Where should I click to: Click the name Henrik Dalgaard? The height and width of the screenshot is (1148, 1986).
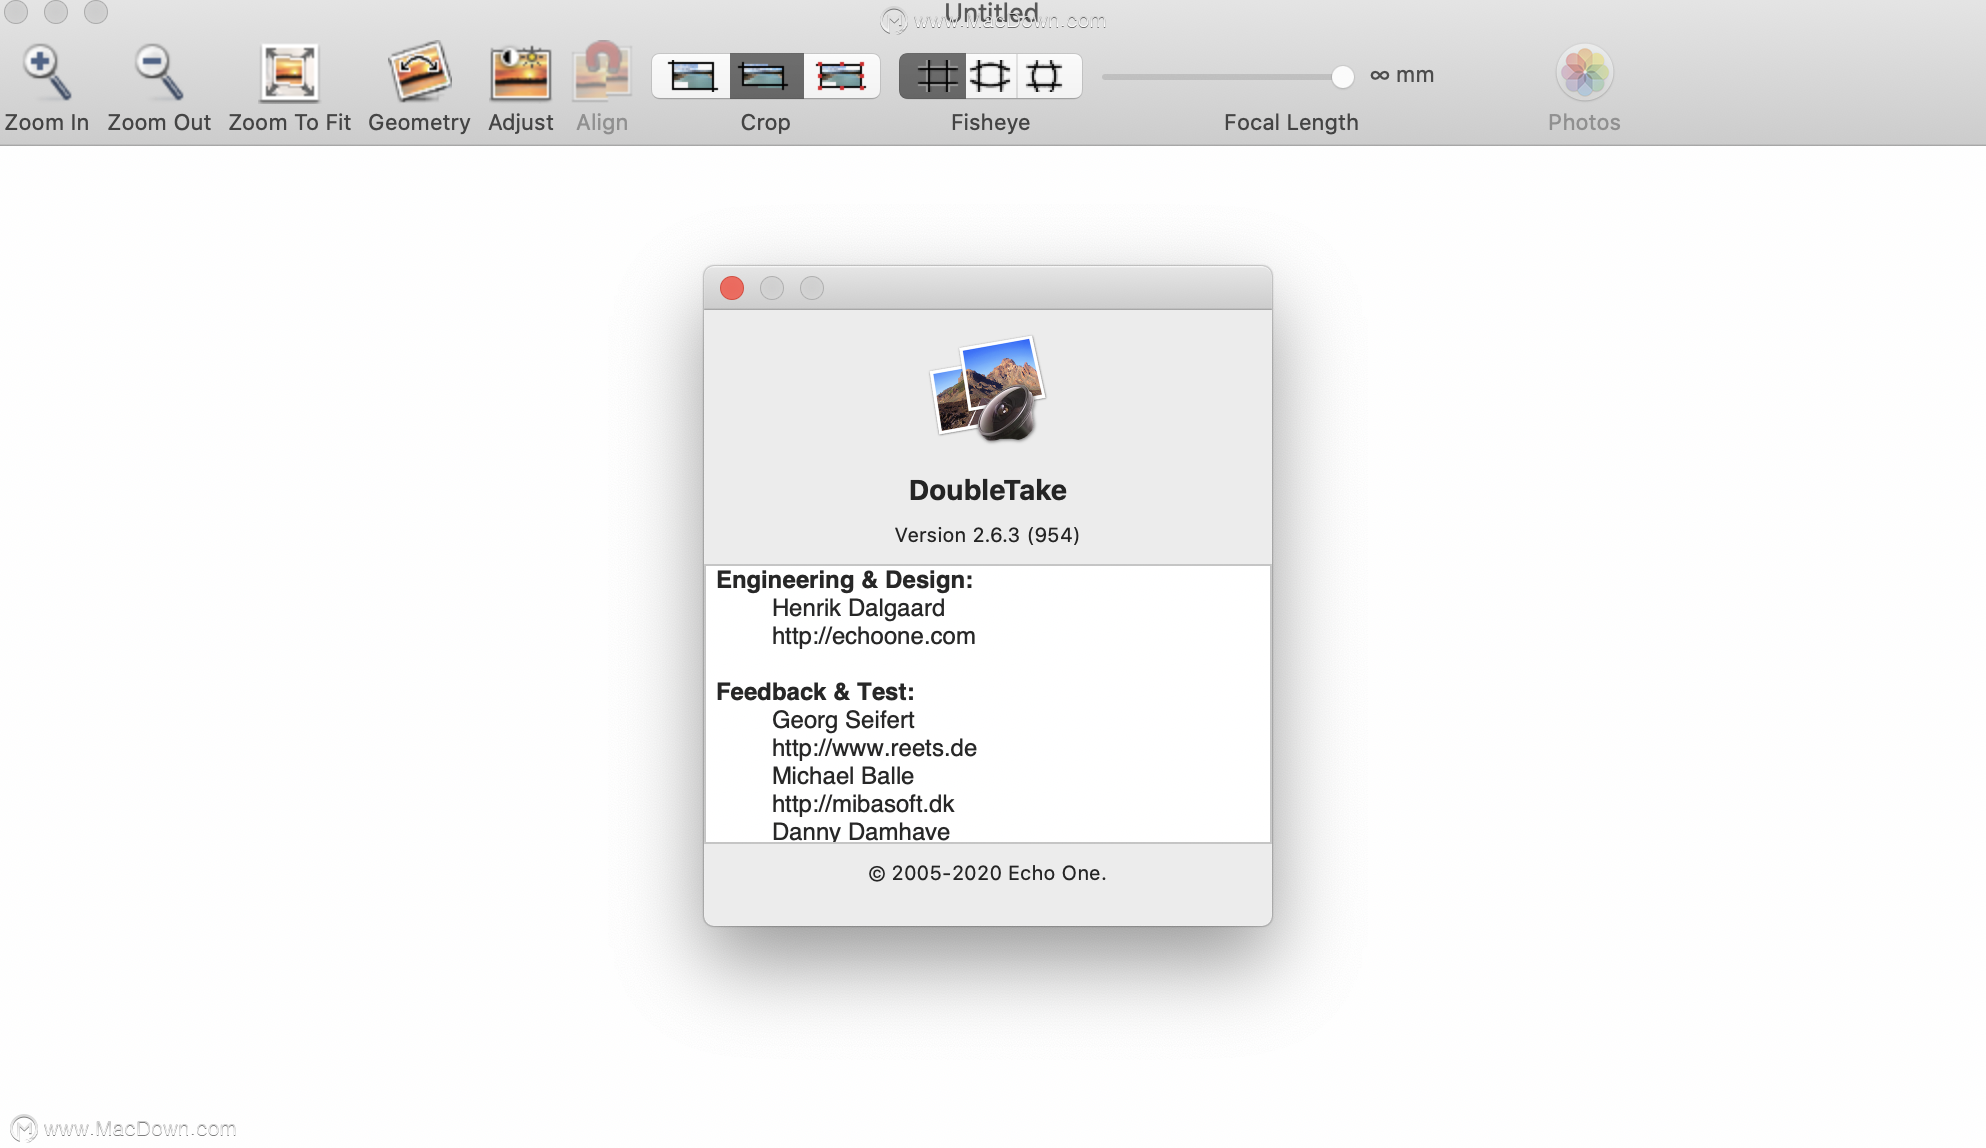point(858,608)
